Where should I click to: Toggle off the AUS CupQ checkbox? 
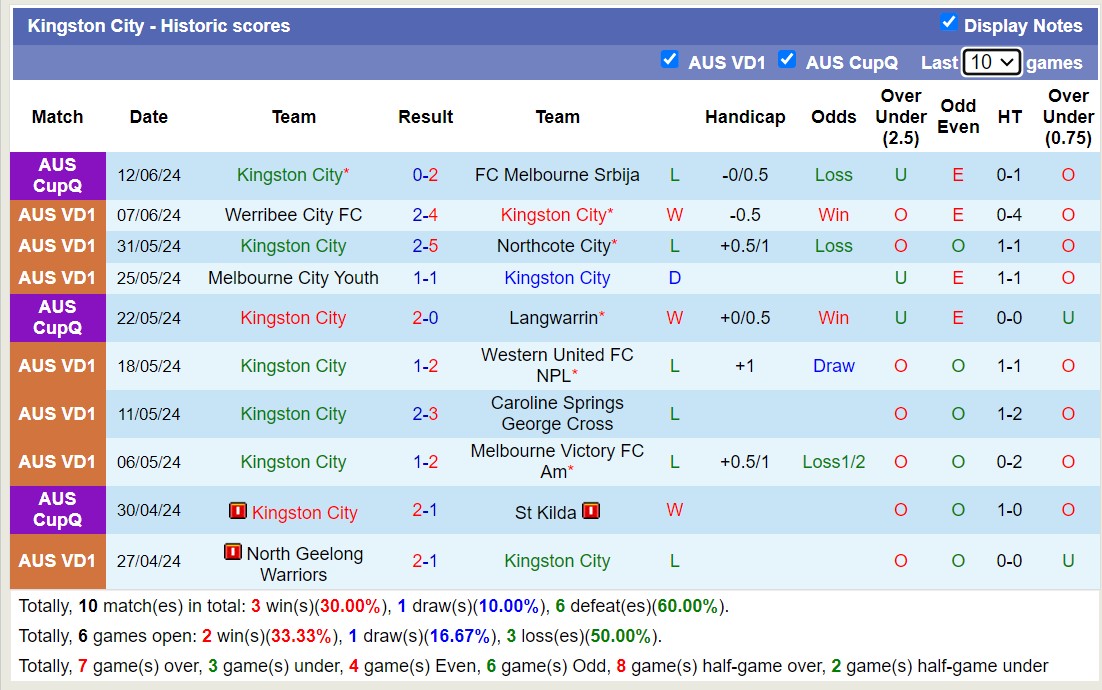click(x=787, y=61)
